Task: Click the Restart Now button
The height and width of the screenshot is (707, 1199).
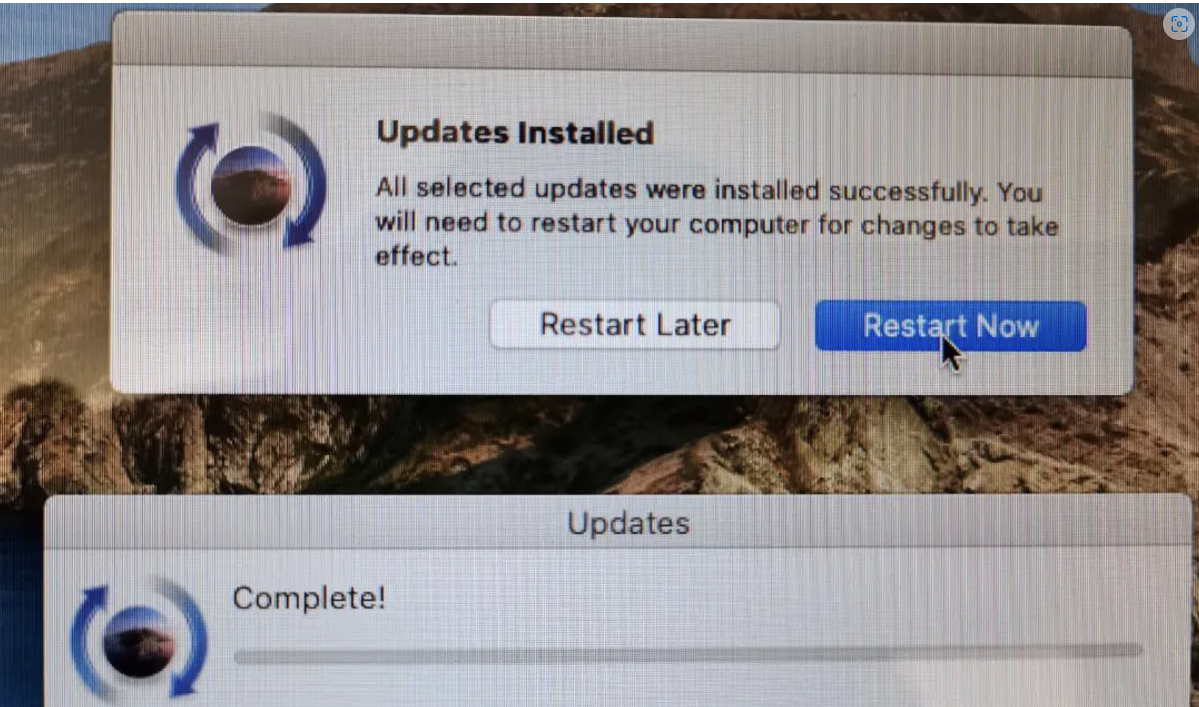Action: 950,326
